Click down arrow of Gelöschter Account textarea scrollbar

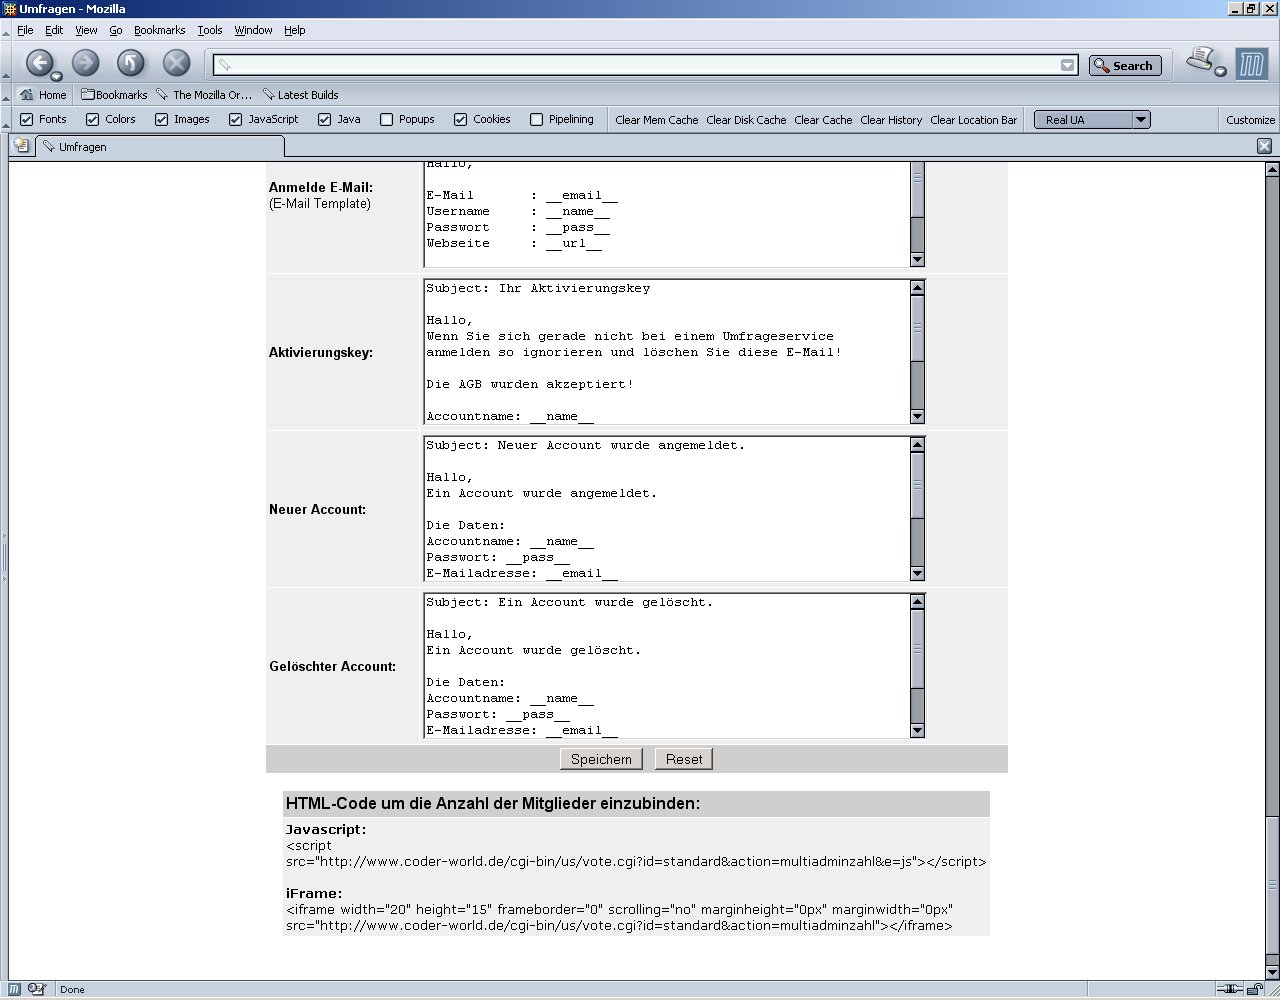coord(917,731)
